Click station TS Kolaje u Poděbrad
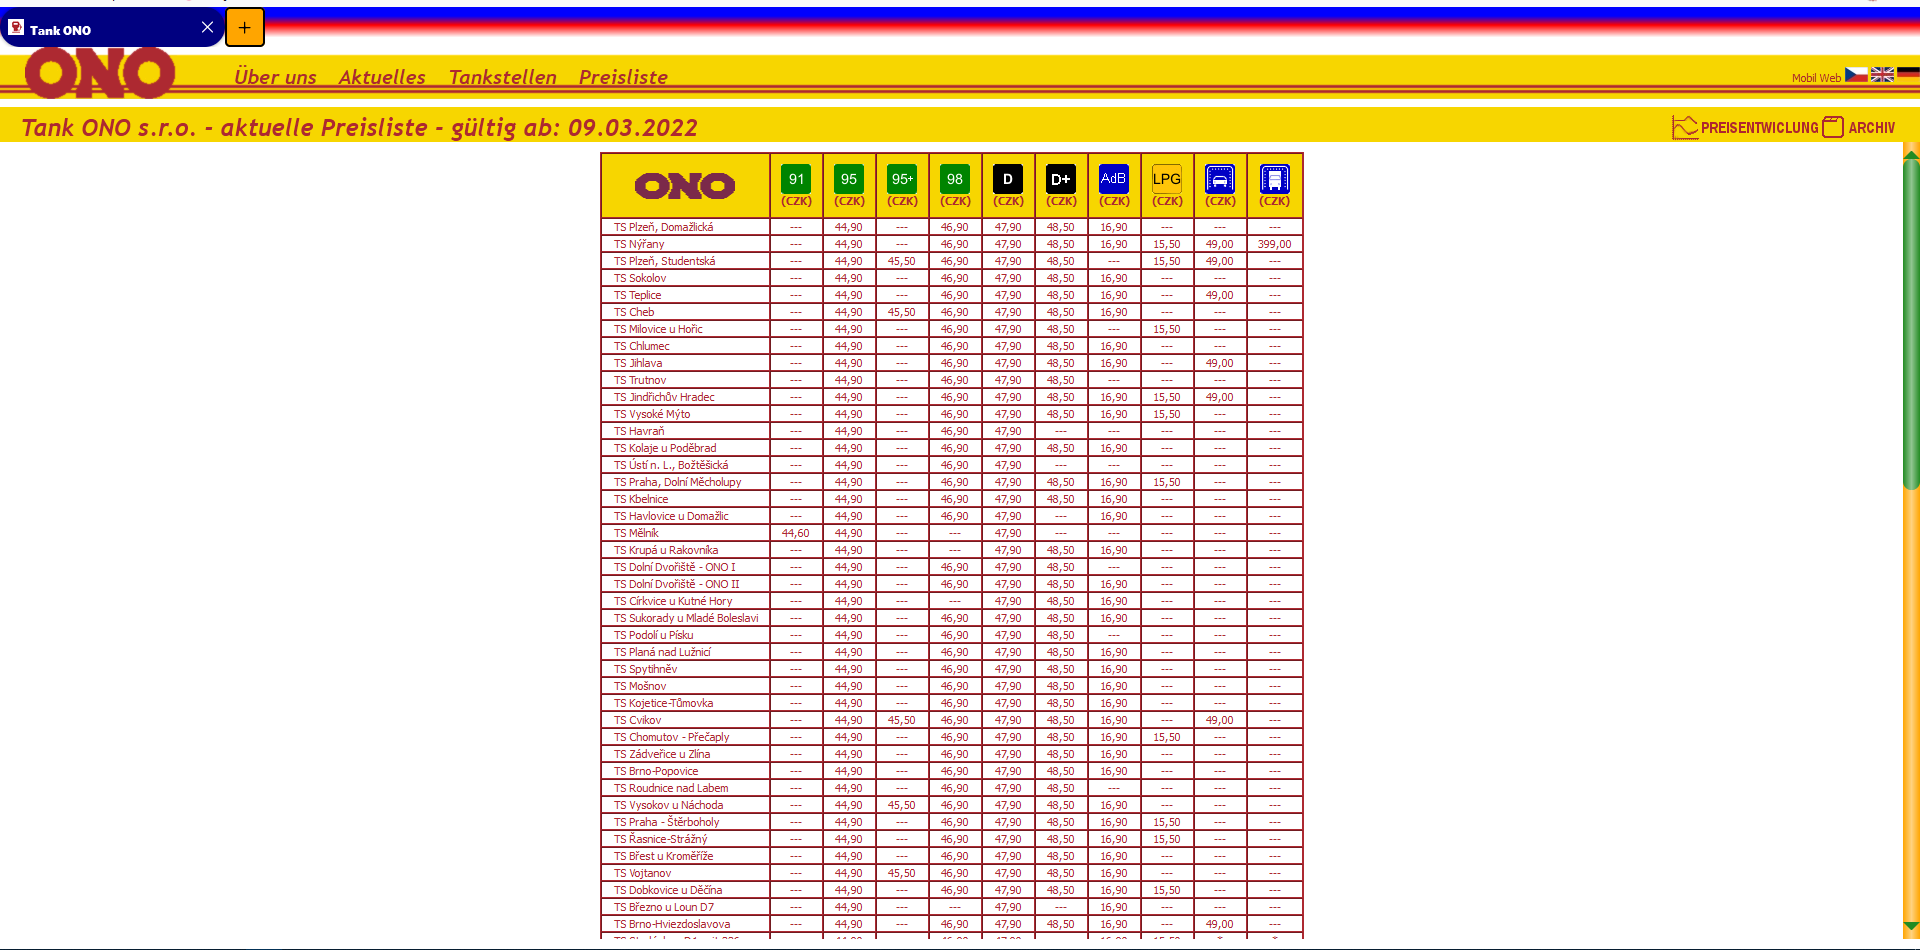Viewport: 1920px width, 950px height. coord(665,448)
